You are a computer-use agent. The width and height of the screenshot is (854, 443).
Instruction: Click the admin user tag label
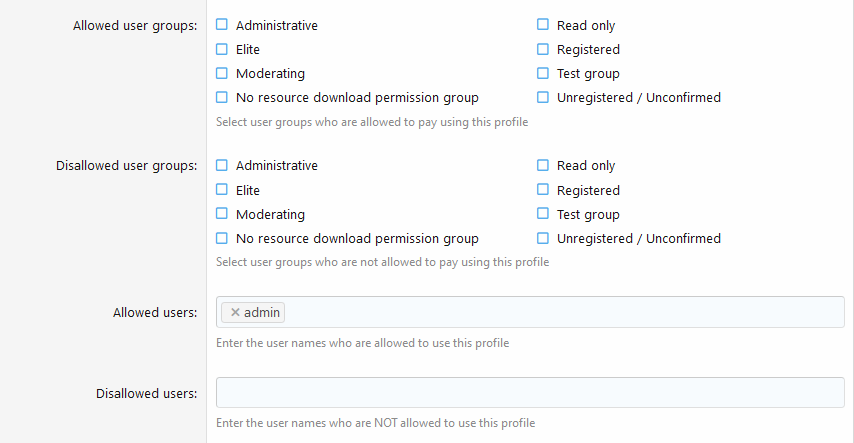[x=262, y=313]
